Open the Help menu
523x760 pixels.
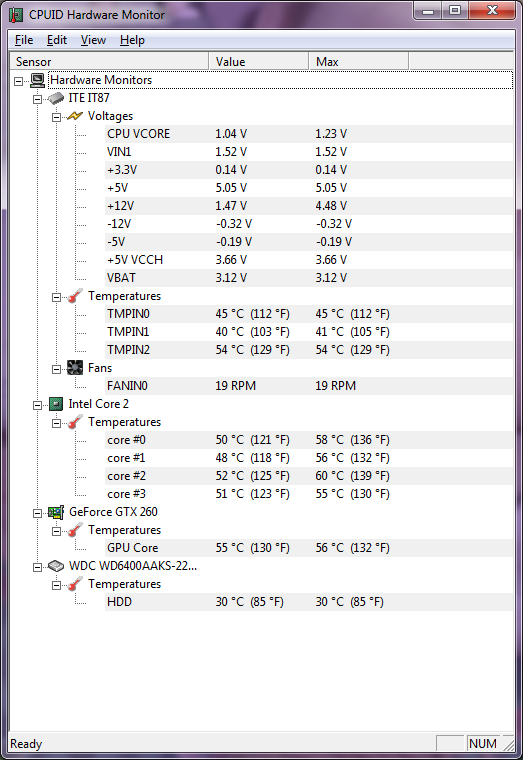click(132, 40)
